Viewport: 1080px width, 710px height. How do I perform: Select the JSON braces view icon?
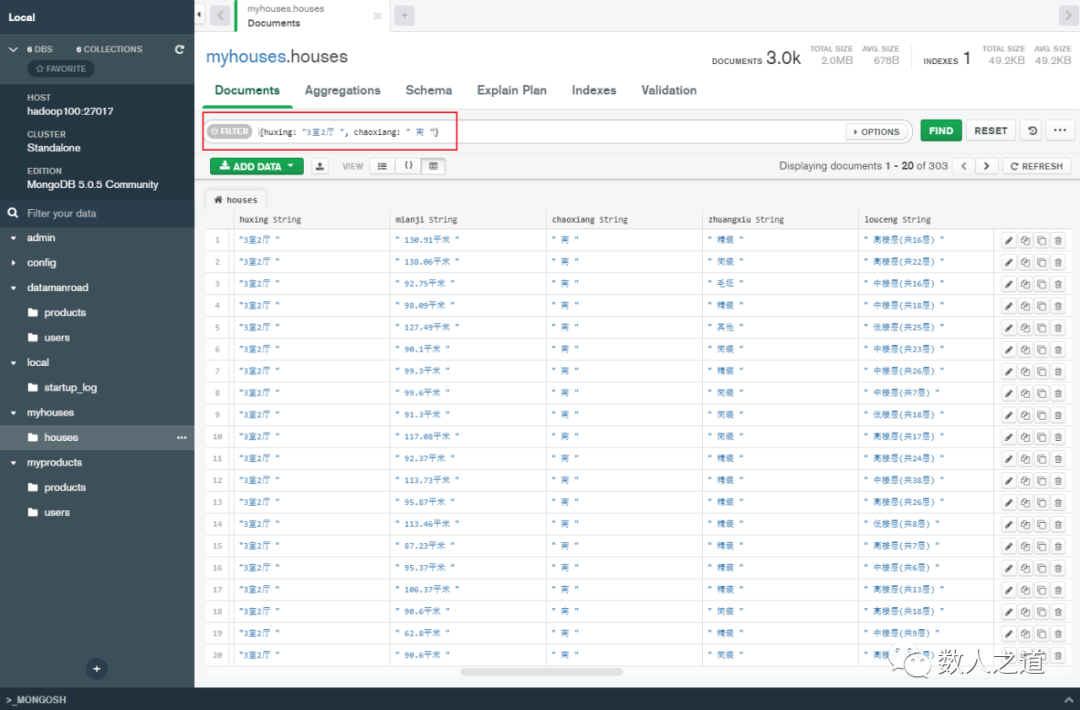(x=408, y=165)
